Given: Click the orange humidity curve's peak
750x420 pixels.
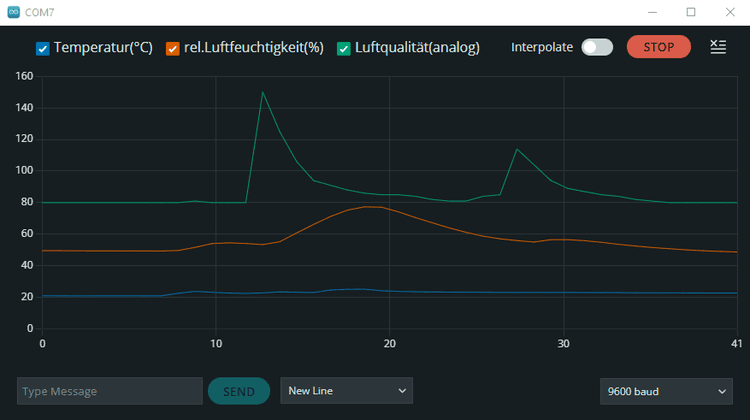Looking at the screenshot, I should (370, 206).
